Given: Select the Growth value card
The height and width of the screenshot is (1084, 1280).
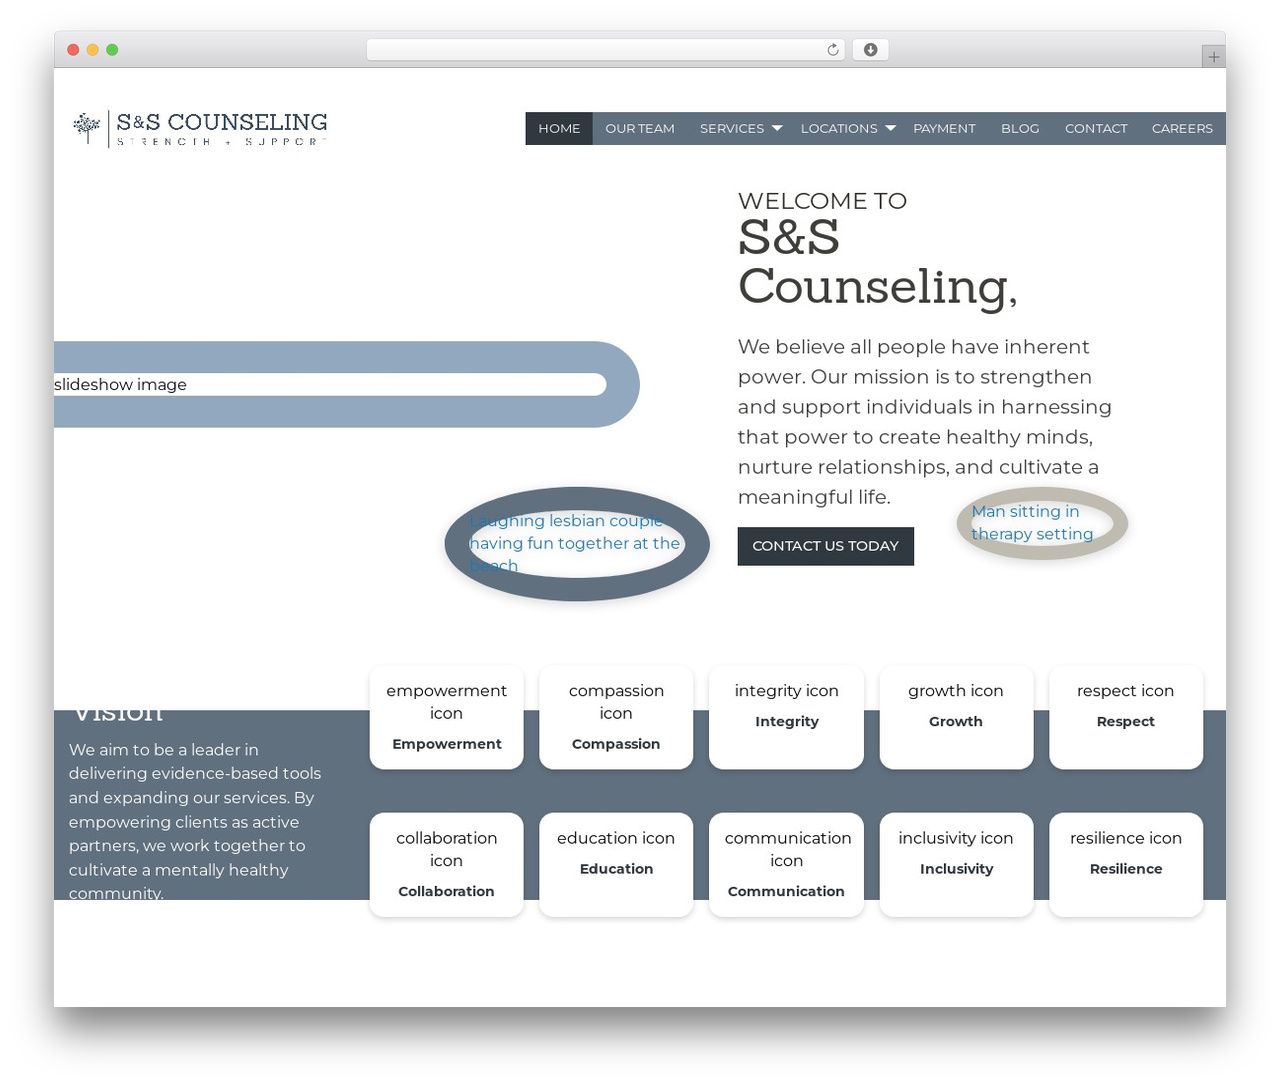Looking at the screenshot, I should coord(956,717).
